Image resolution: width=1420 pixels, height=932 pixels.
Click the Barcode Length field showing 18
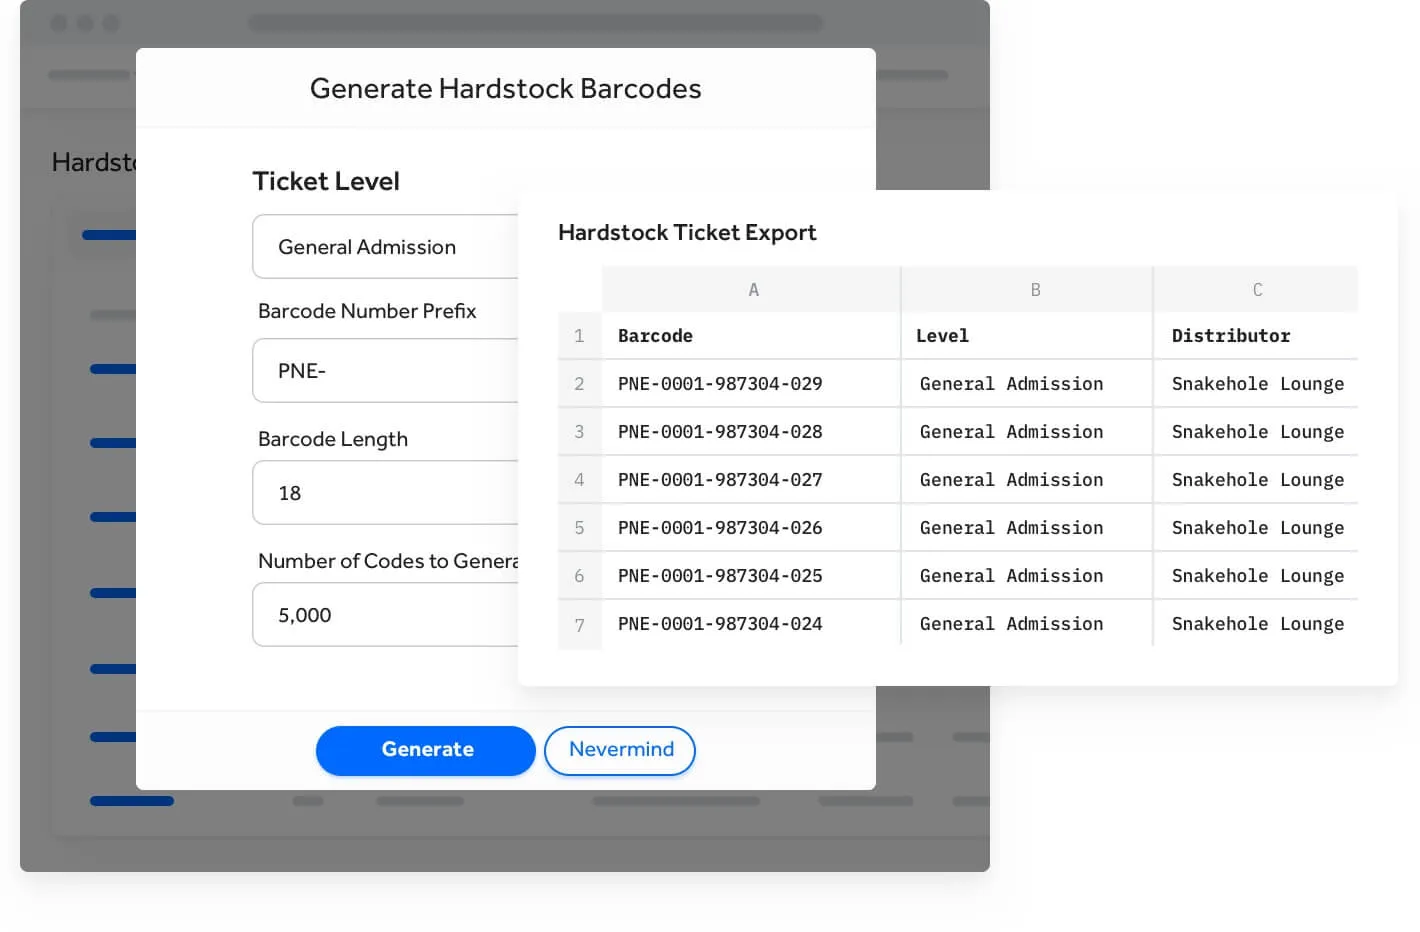click(x=386, y=492)
